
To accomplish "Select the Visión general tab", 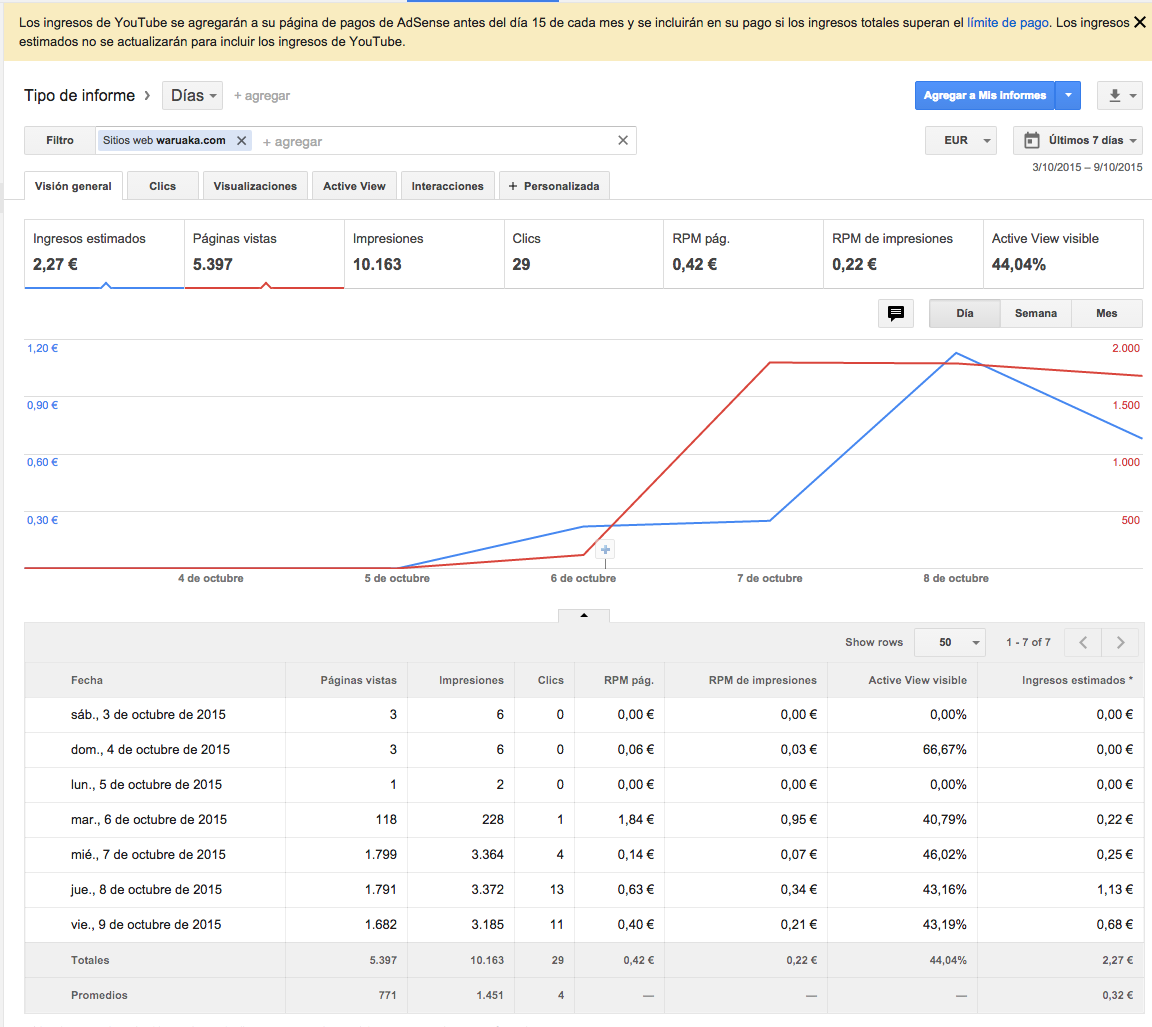I will point(73,186).
